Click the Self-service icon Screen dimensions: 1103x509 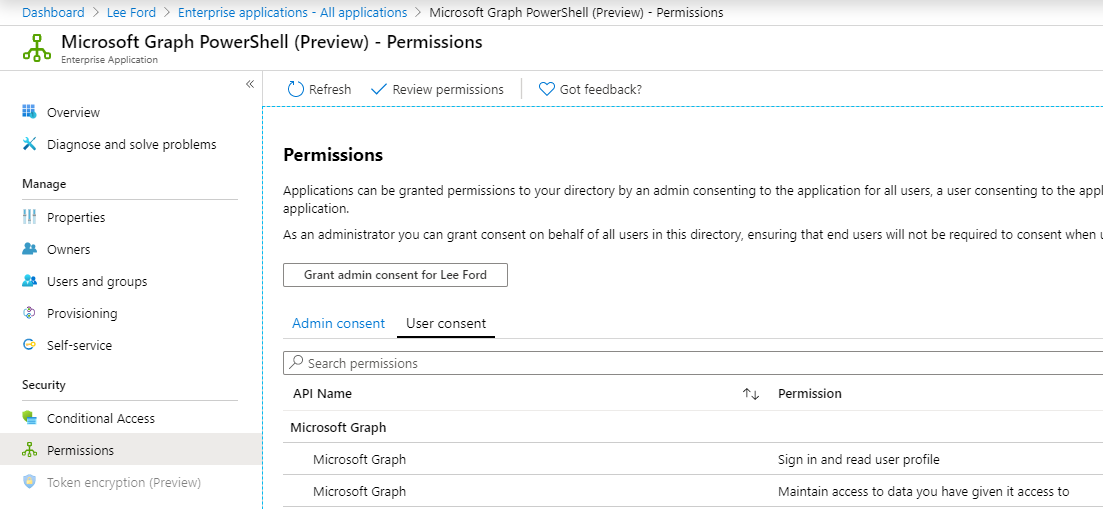tap(29, 345)
